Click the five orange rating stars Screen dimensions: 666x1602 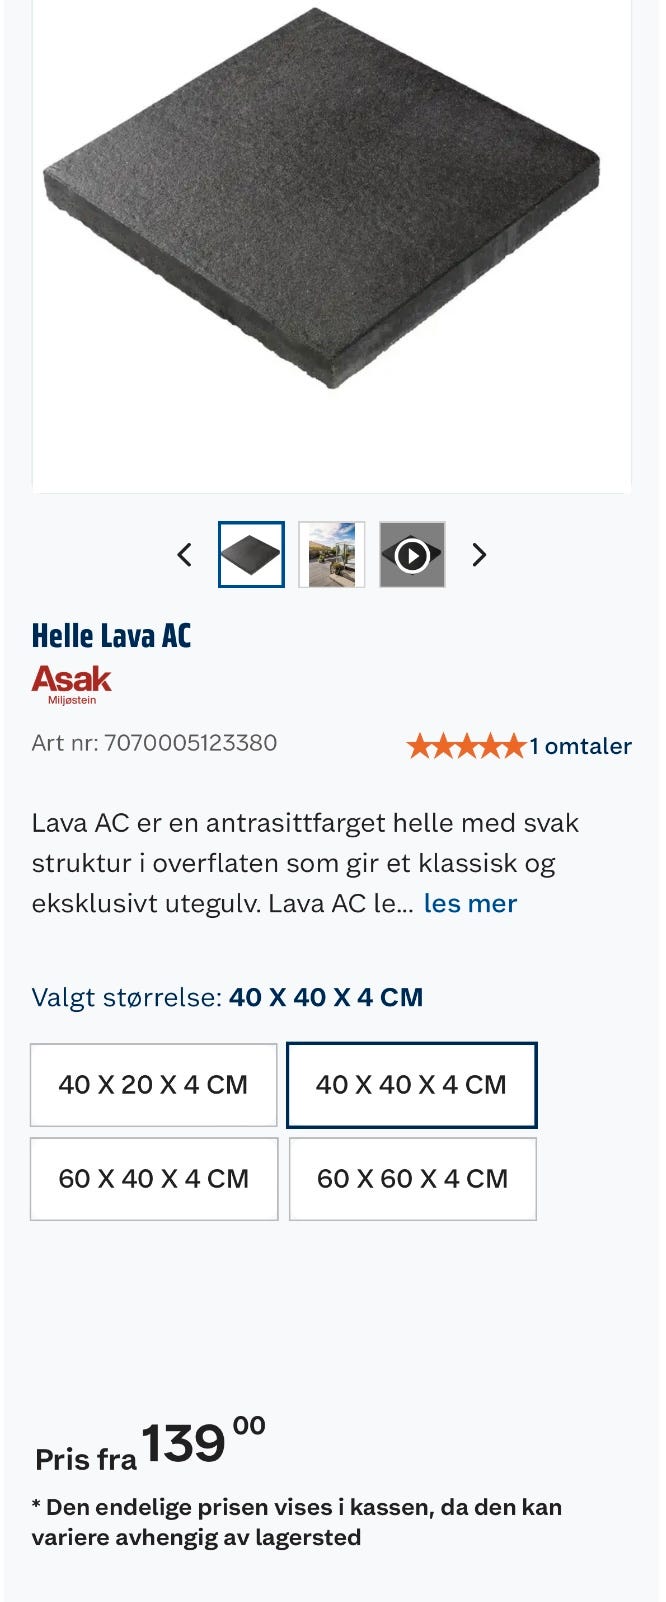[466, 746]
